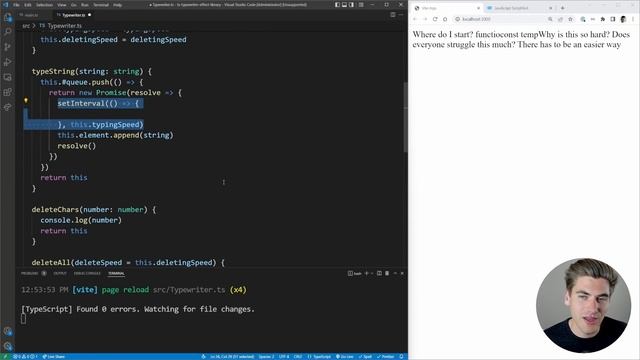The width and height of the screenshot is (640, 360).
Task: Split the terminal pane
Action: 379,273
